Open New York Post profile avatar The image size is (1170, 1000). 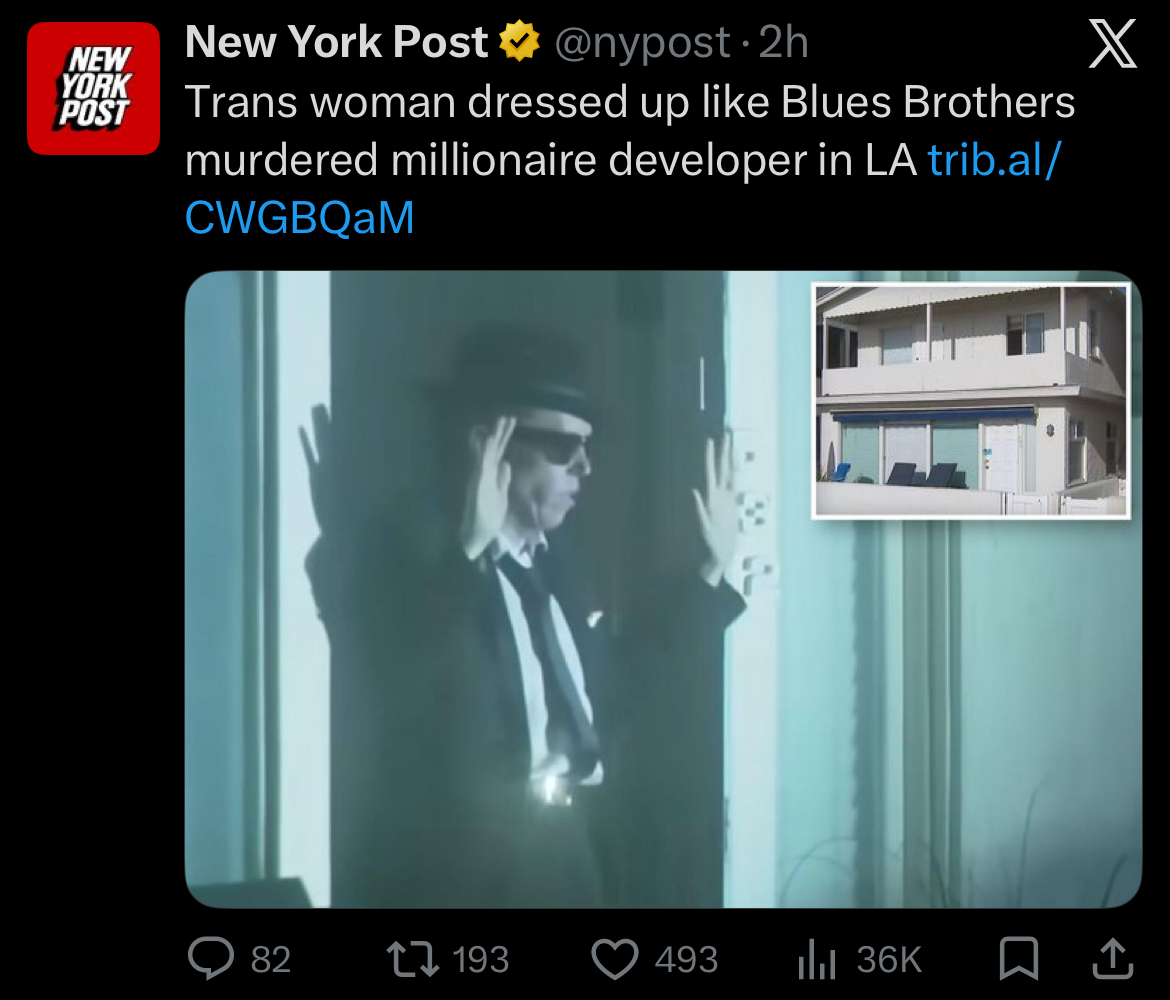(x=93, y=88)
